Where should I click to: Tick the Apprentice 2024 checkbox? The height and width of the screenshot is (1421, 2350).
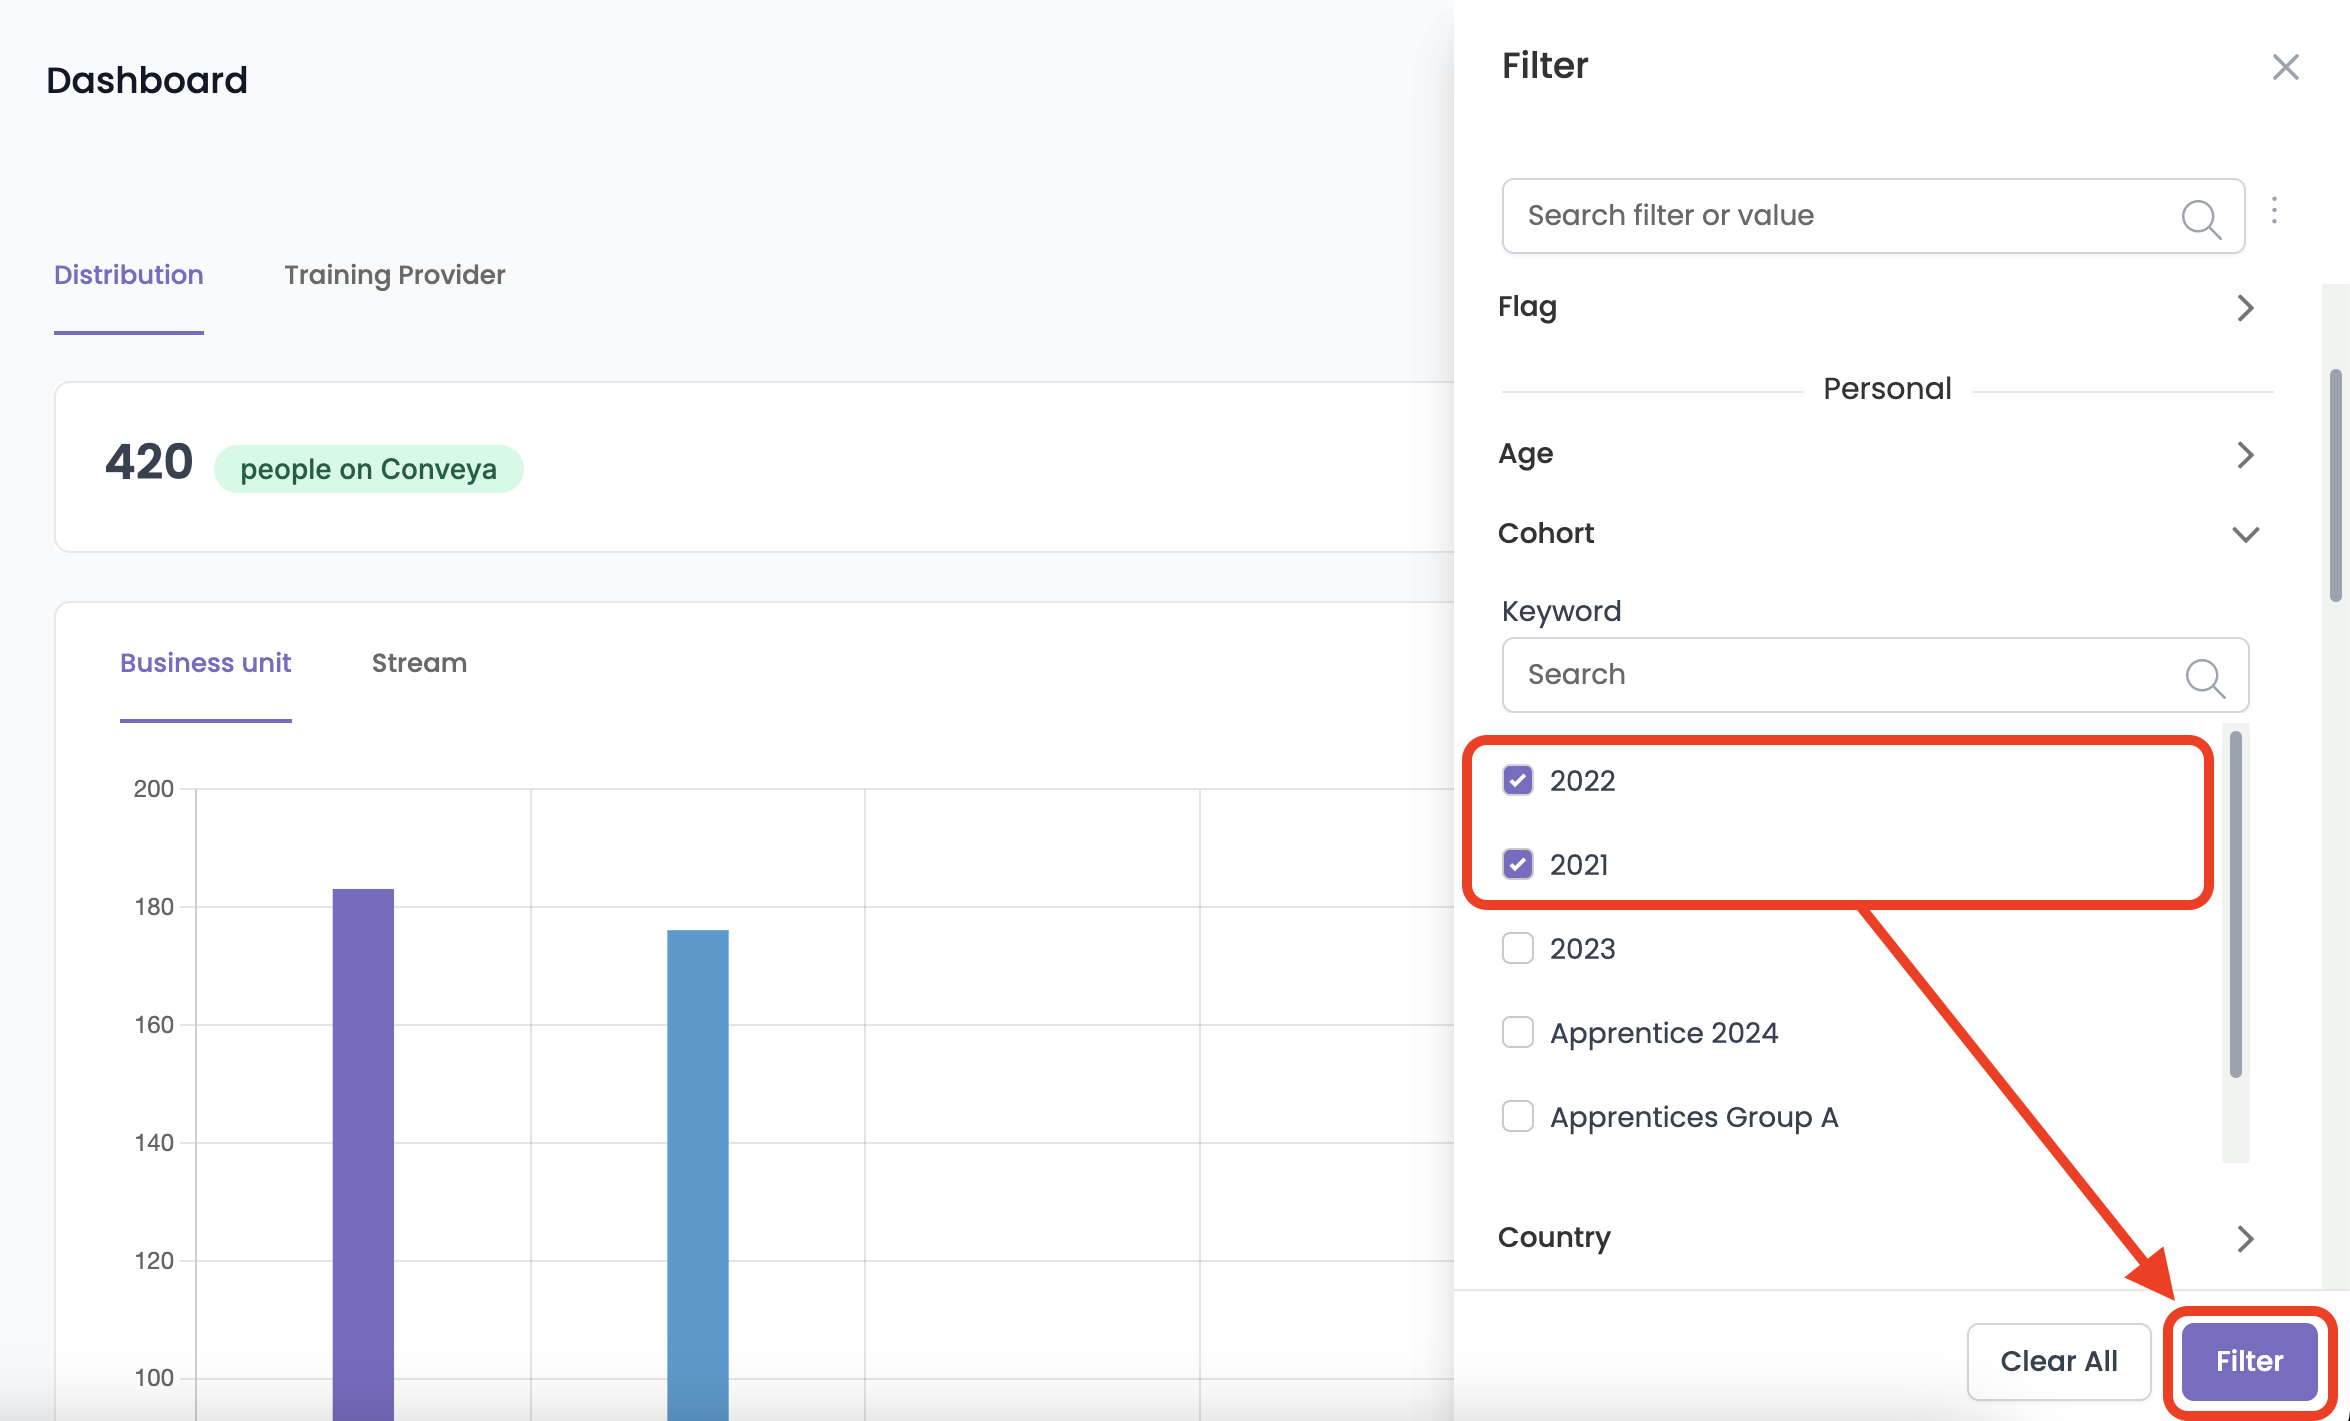click(1517, 1032)
